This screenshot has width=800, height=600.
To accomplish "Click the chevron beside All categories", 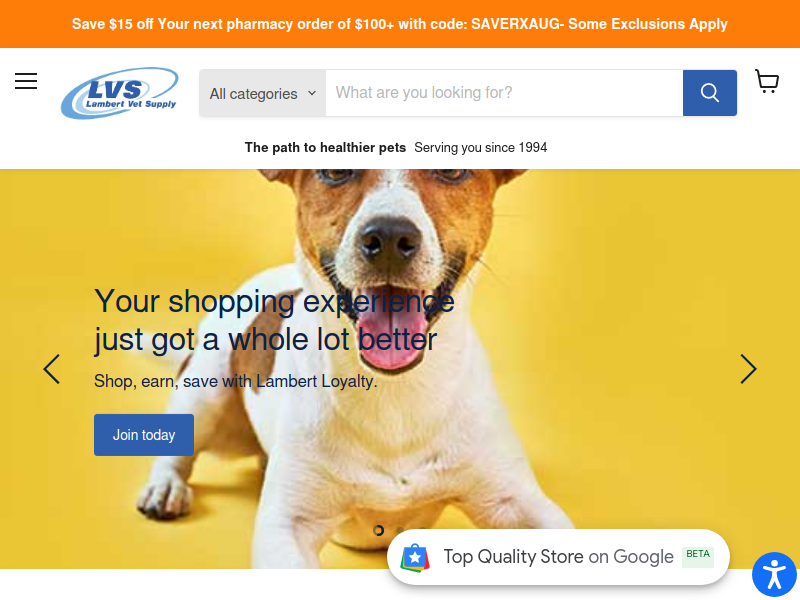I will pos(312,93).
